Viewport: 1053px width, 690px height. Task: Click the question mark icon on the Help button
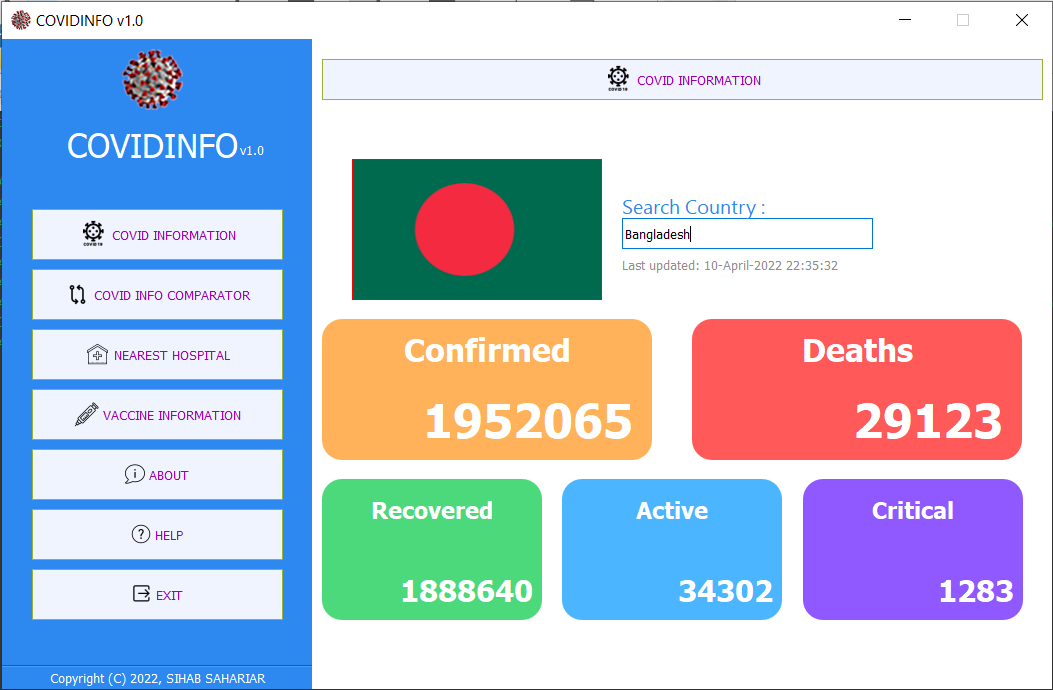[x=140, y=534]
